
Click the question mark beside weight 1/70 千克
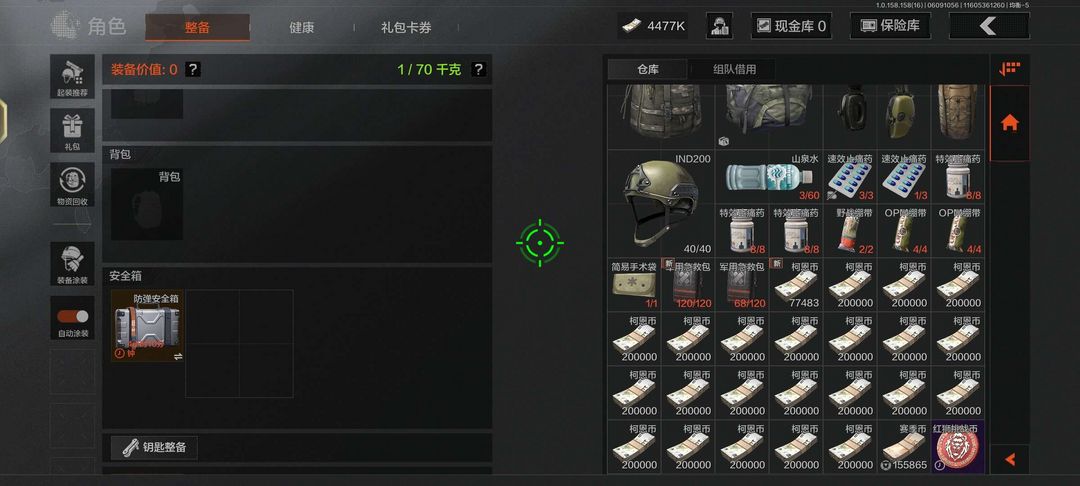[x=478, y=69]
